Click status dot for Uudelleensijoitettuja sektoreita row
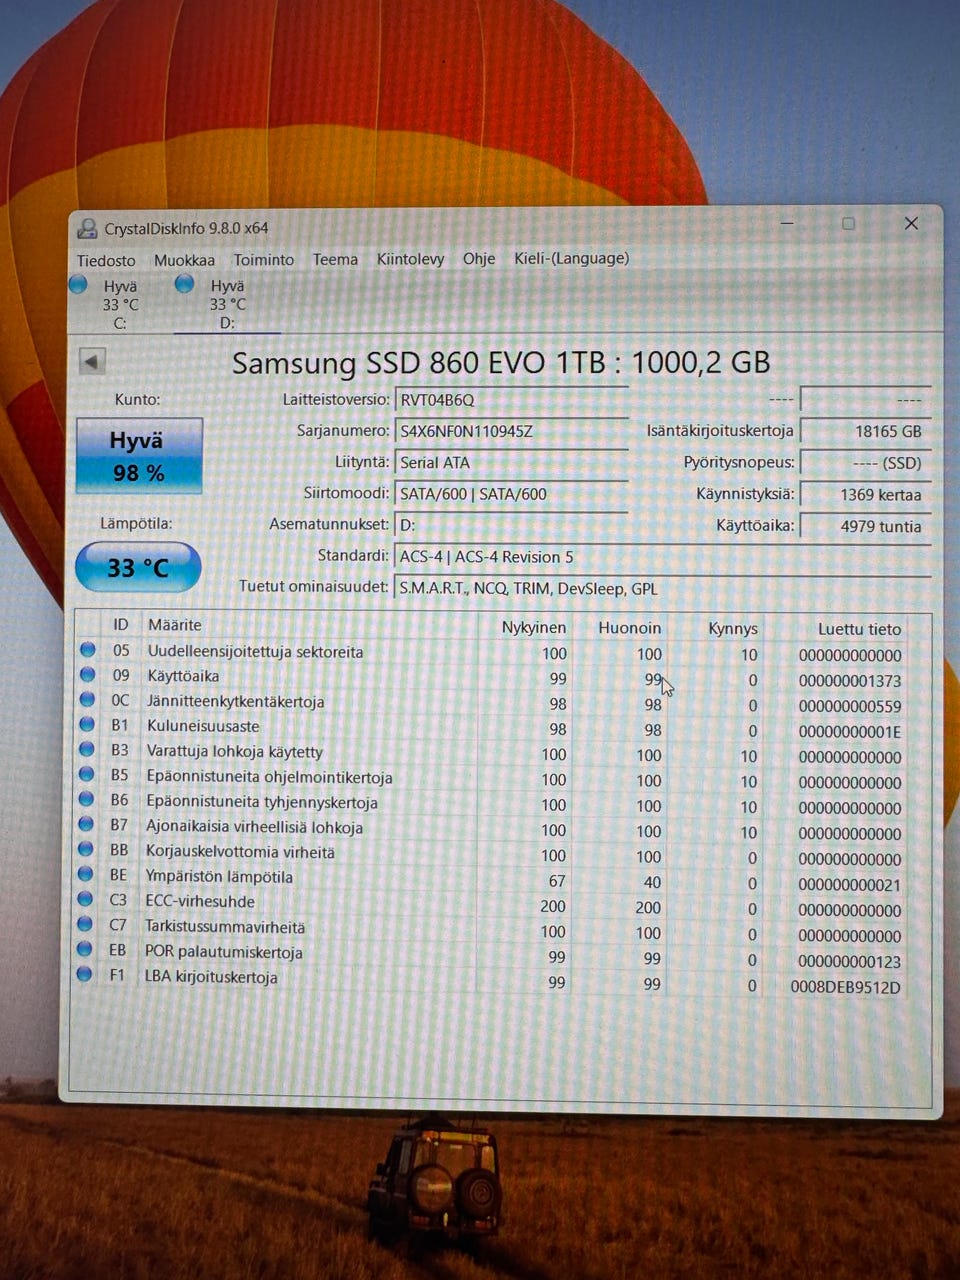This screenshot has height=1280, width=960. pos(88,650)
